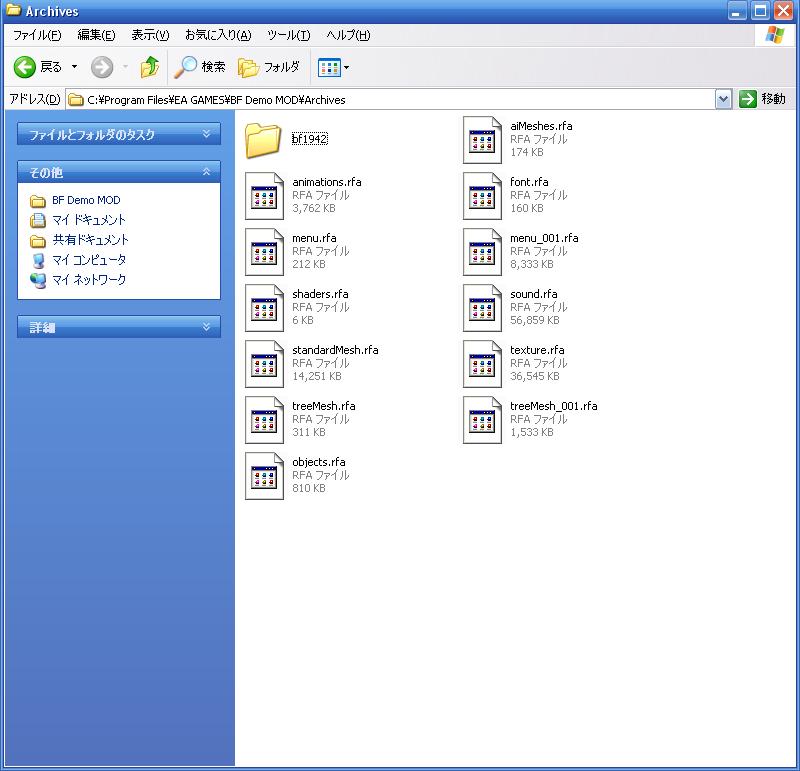Click the BF Demo MOD folder icon
This screenshot has height=771, width=800.
tap(37, 201)
